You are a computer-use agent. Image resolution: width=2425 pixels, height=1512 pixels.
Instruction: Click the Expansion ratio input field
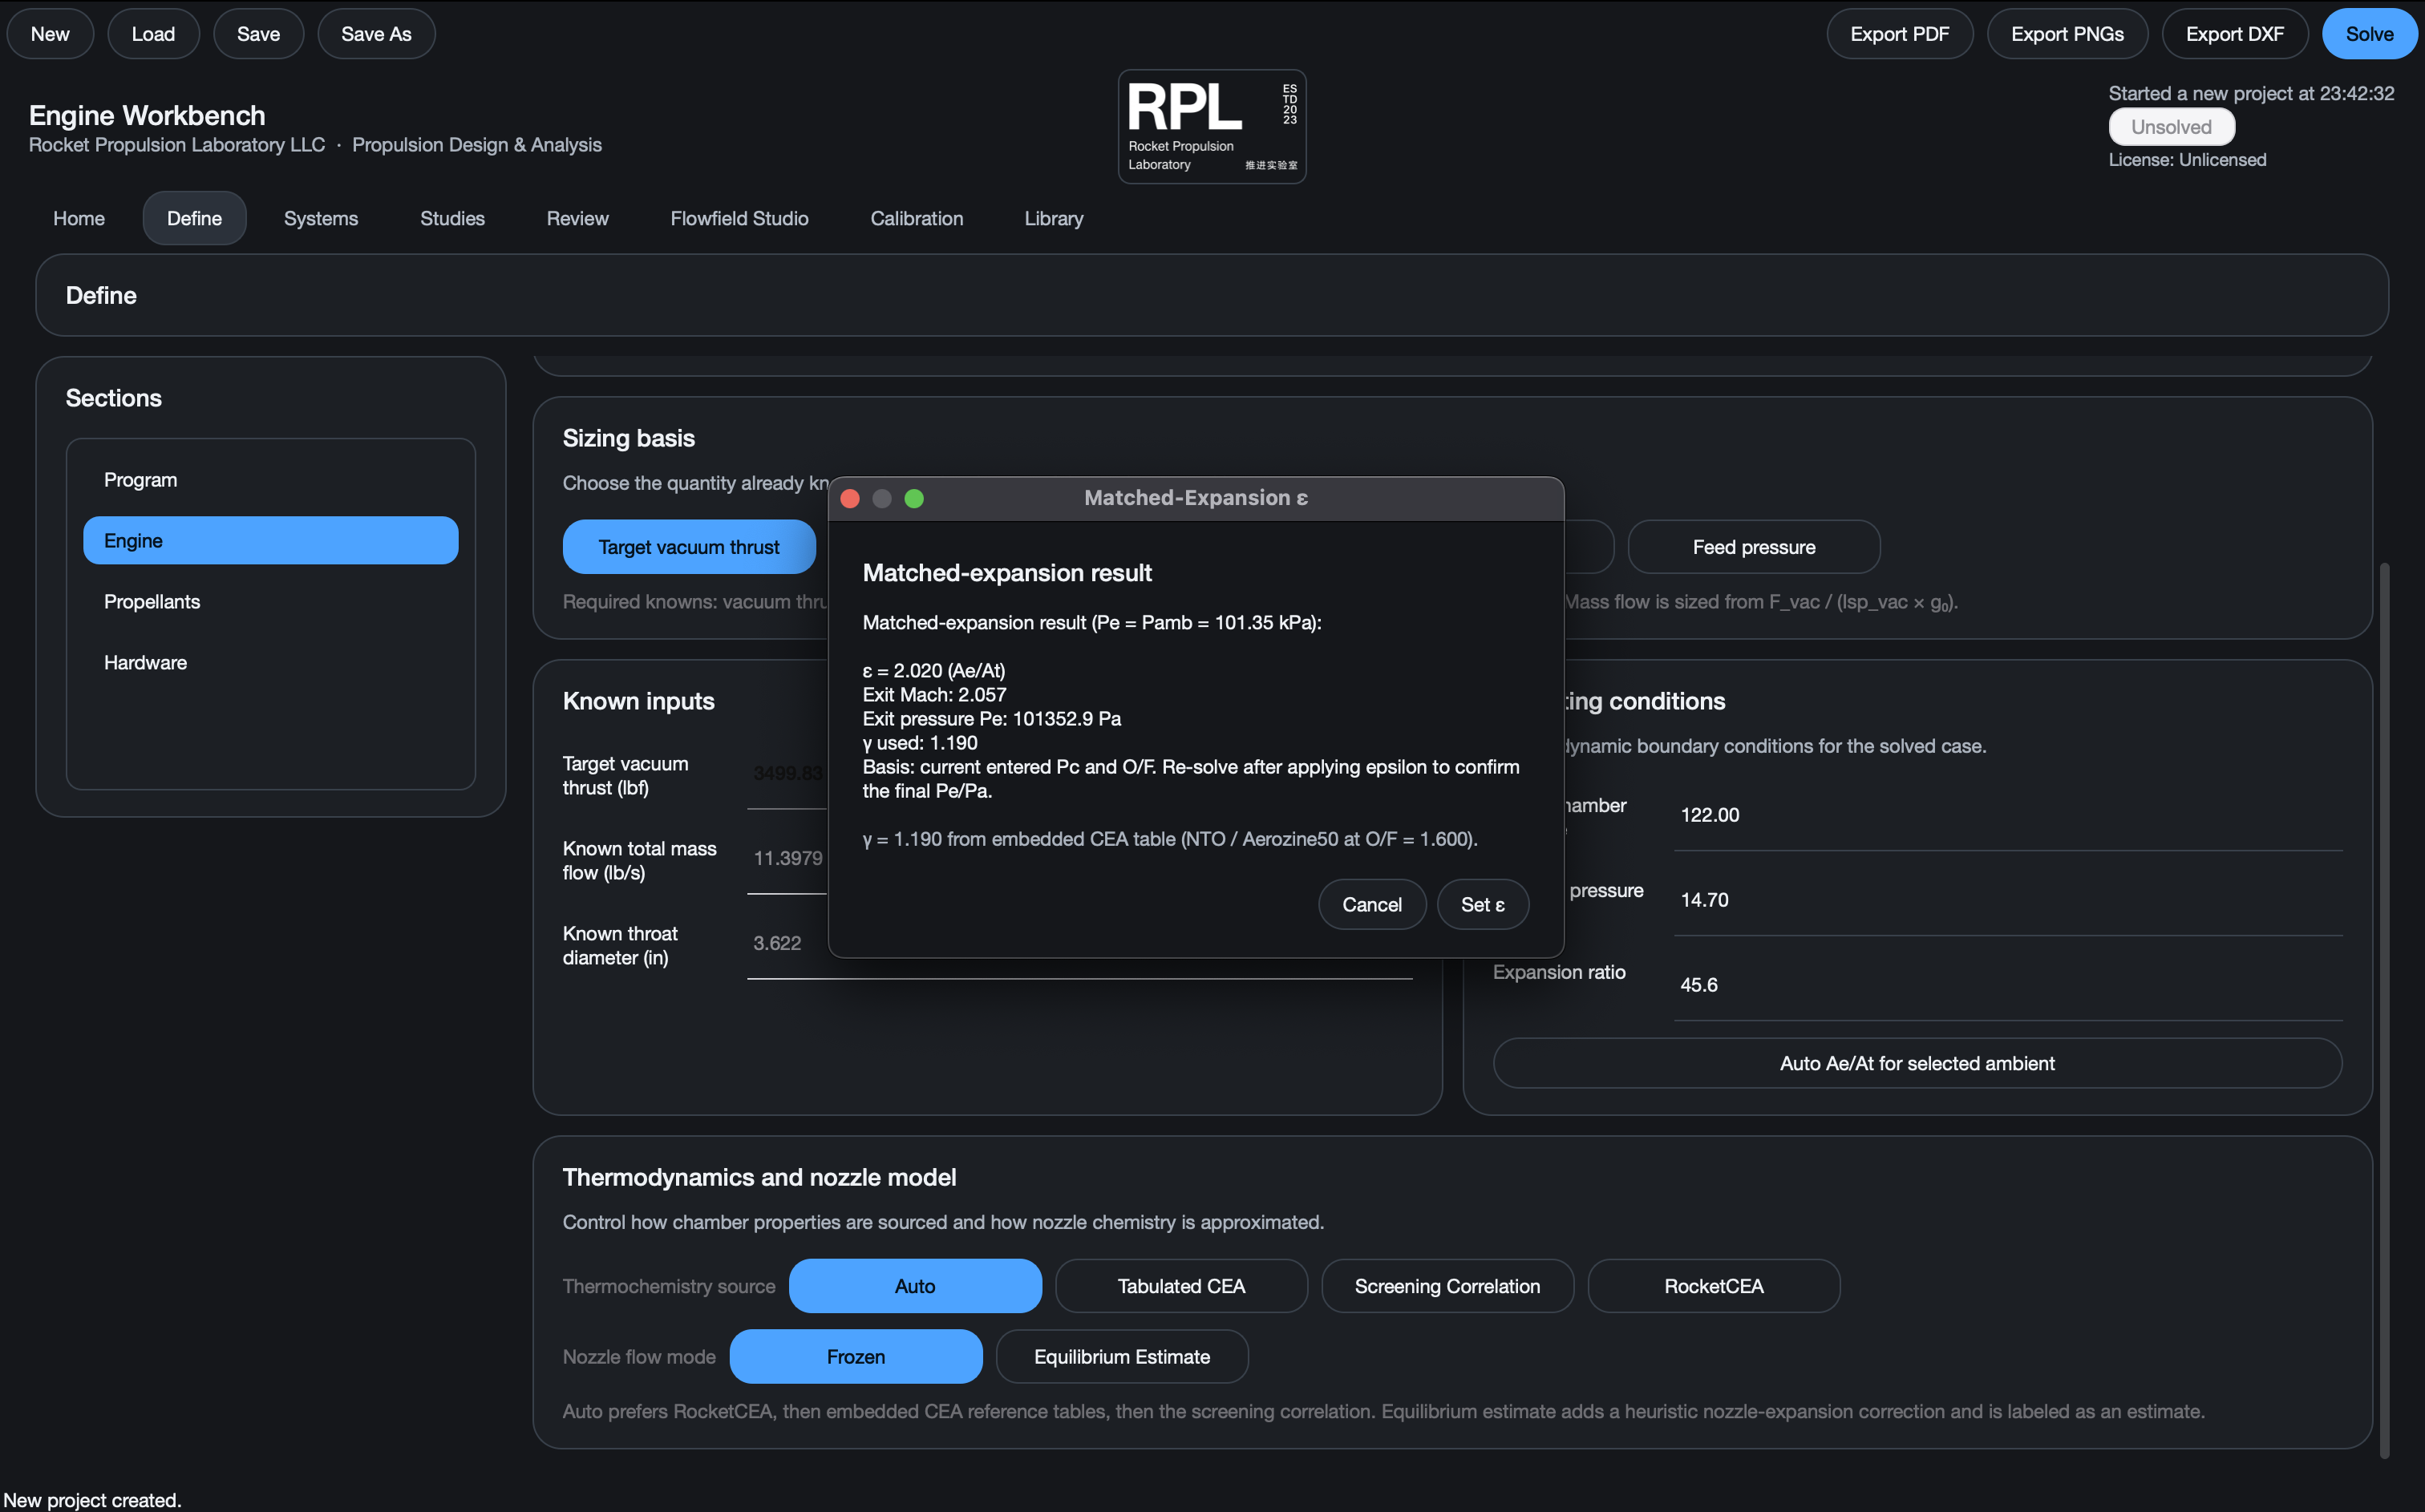point(2007,985)
